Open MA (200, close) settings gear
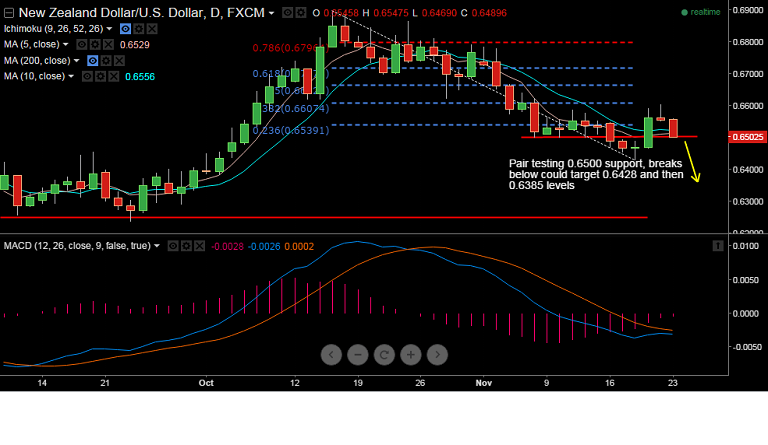The width and height of the screenshot is (768, 445). point(106,61)
